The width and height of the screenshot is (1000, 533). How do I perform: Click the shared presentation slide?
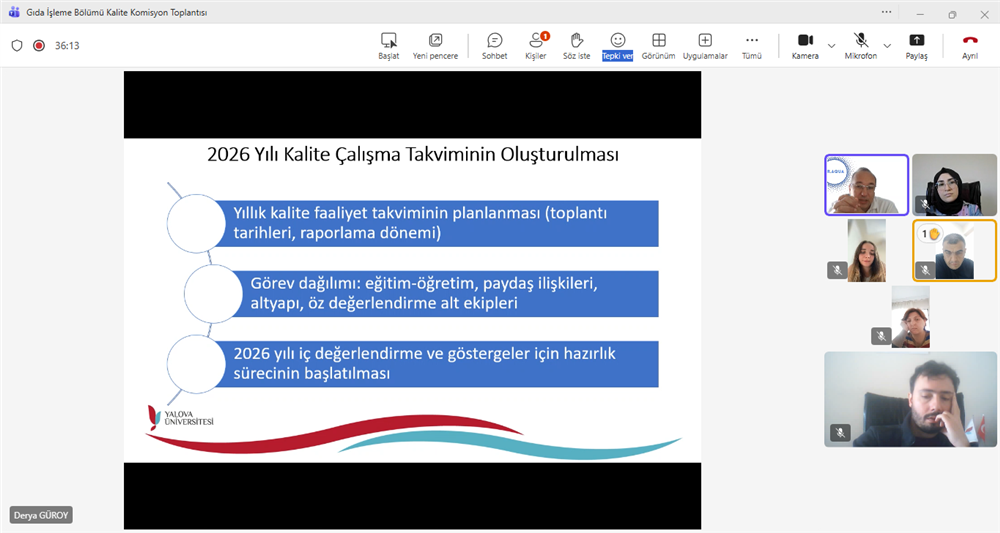pyautogui.click(x=412, y=300)
